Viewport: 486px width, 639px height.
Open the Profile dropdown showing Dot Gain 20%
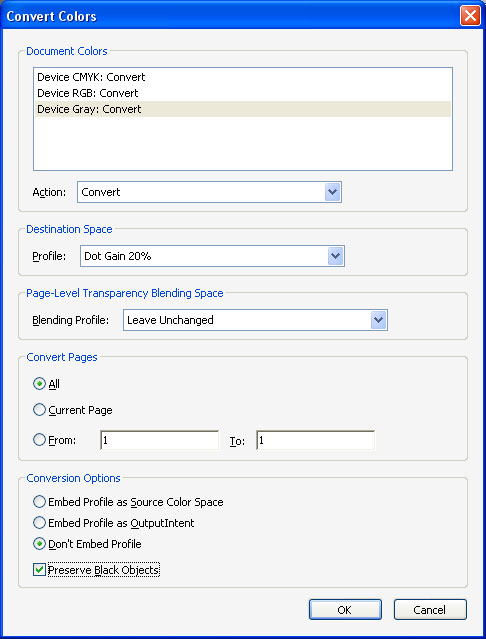pos(212,256)
